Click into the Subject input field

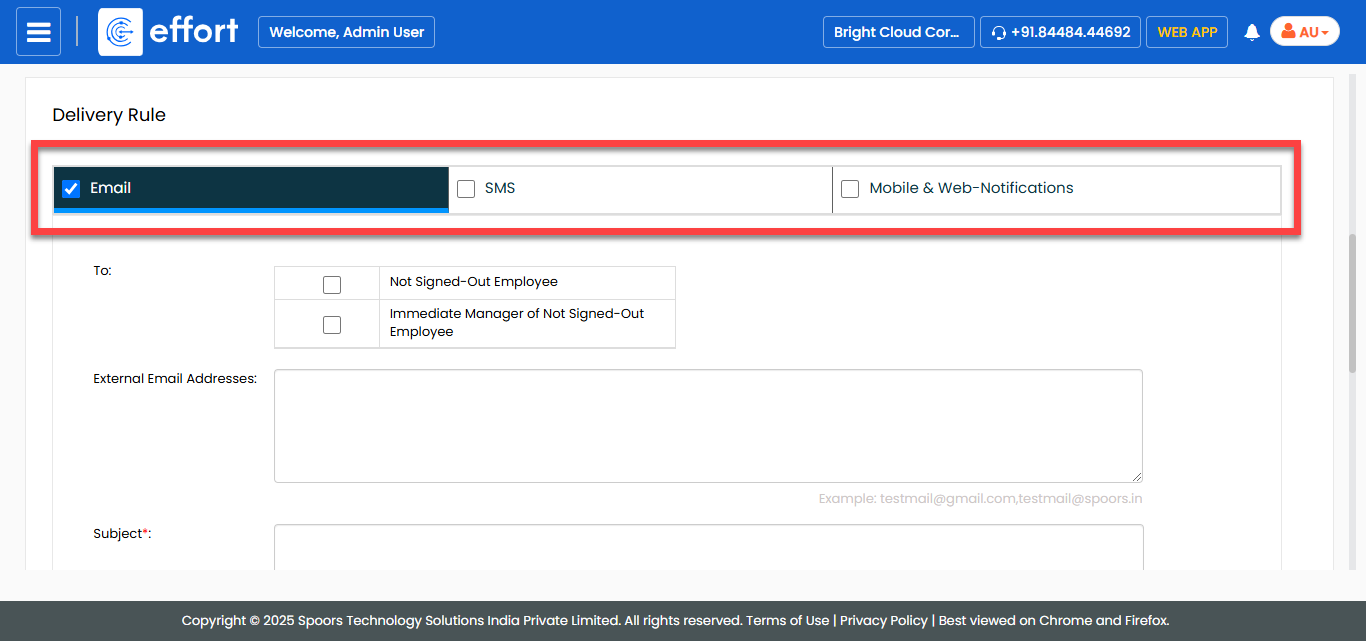pyautogui.click(x=707, y=546)
